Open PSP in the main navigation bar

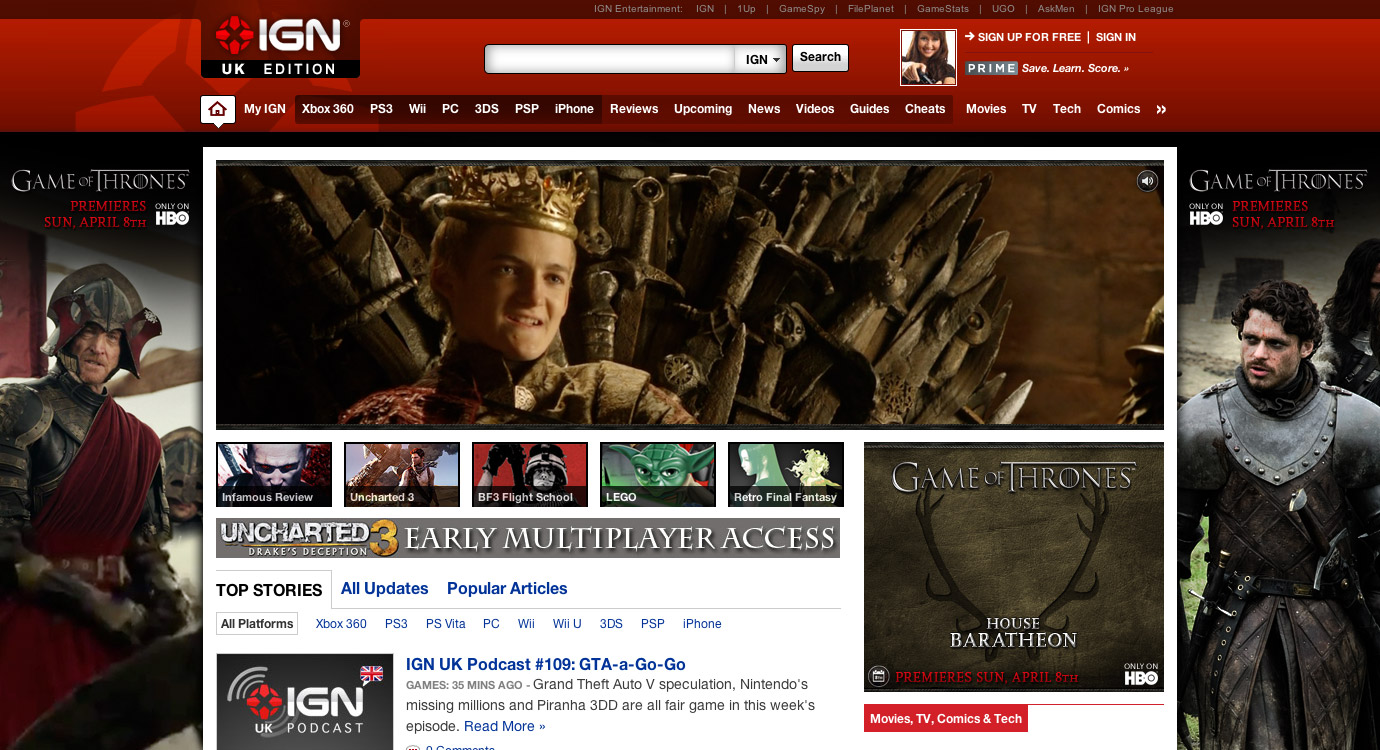point(527,109)
